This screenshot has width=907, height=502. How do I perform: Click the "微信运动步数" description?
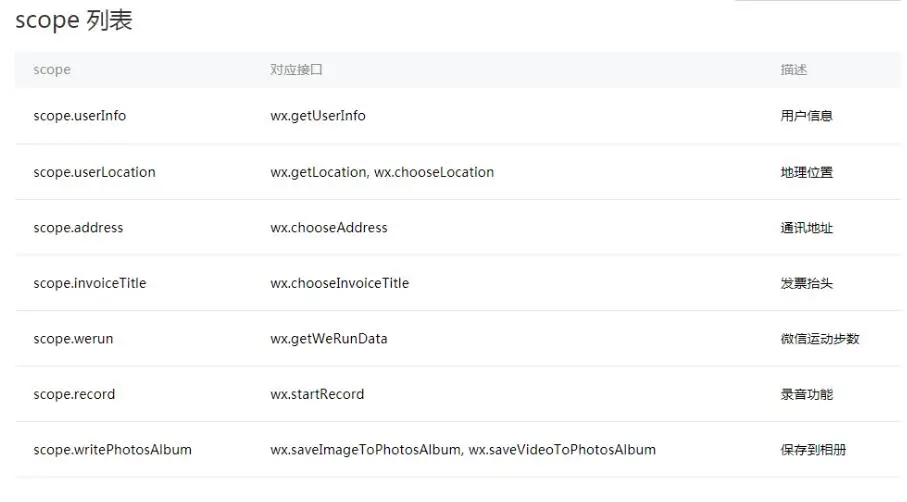point(819,339)
